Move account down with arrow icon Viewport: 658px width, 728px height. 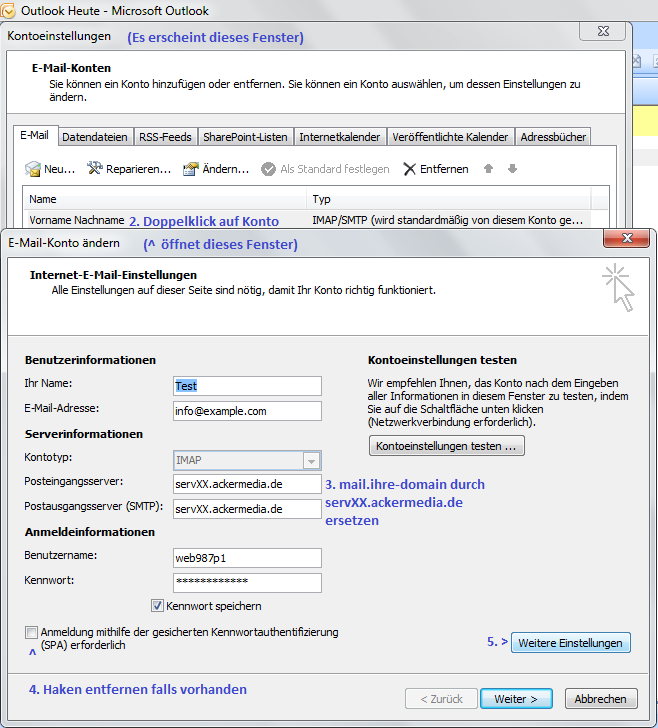click(x=512, y=169)
